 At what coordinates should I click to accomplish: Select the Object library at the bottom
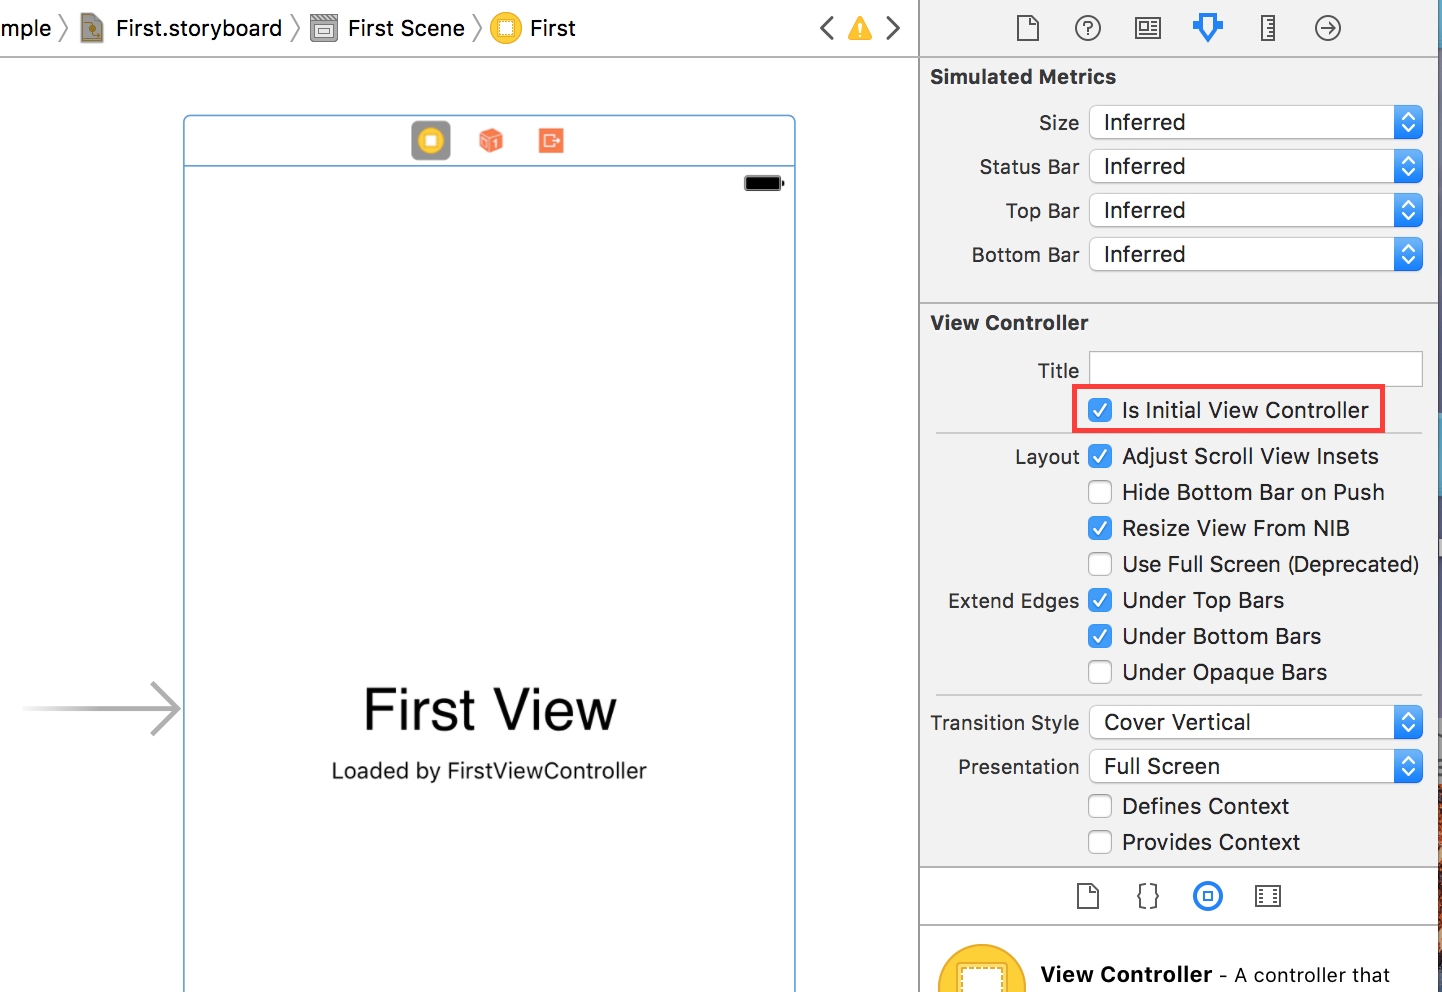tap(1208, 896)
